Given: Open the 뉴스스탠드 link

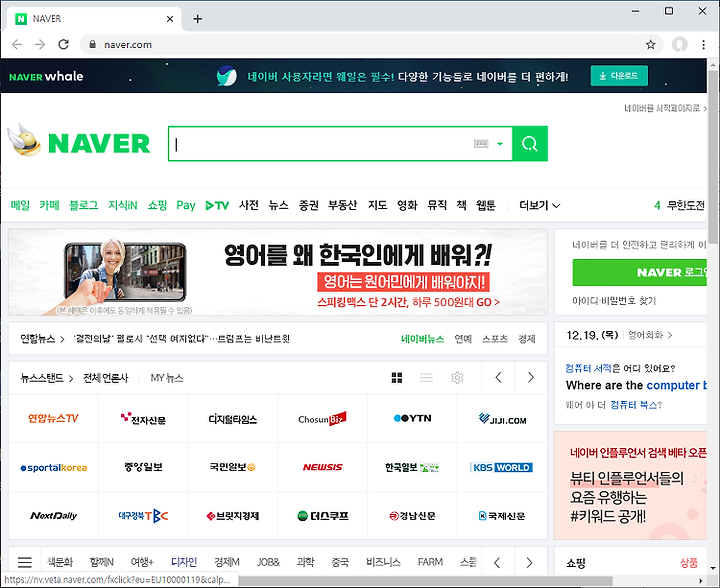Looking at the screenshot, I should coord(46,378).
